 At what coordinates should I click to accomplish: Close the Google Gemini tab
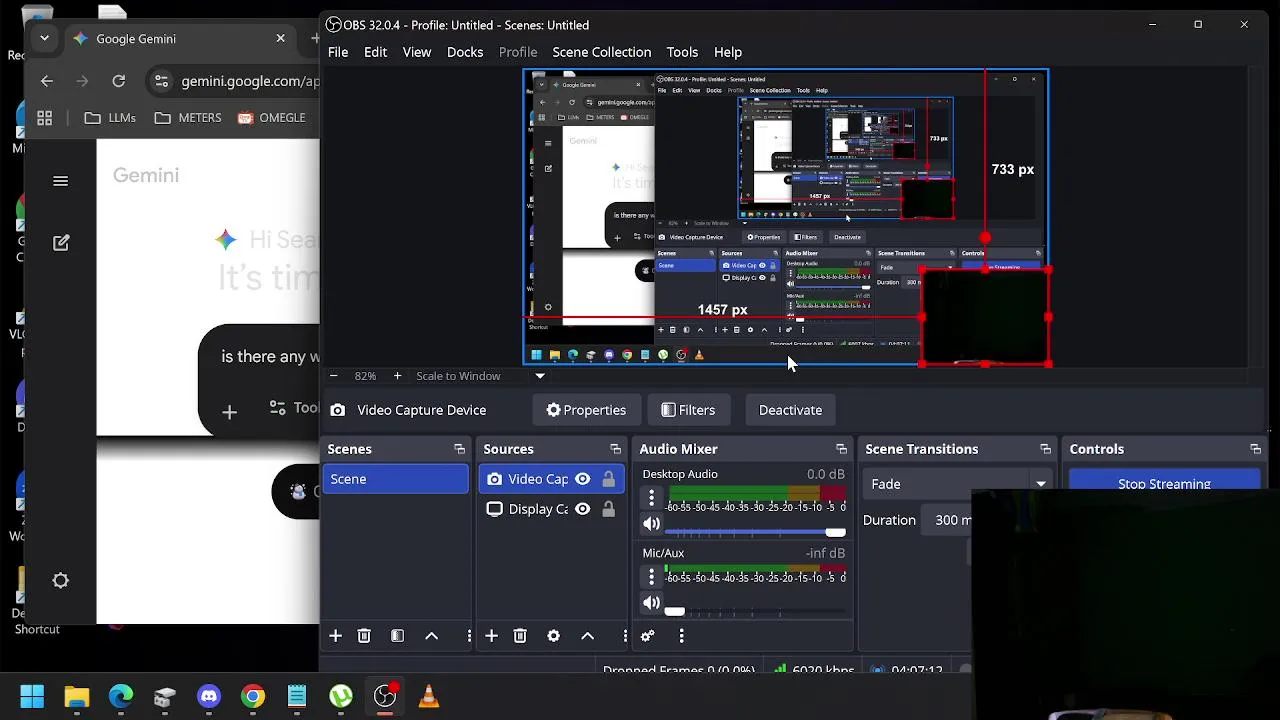point(280,38)
